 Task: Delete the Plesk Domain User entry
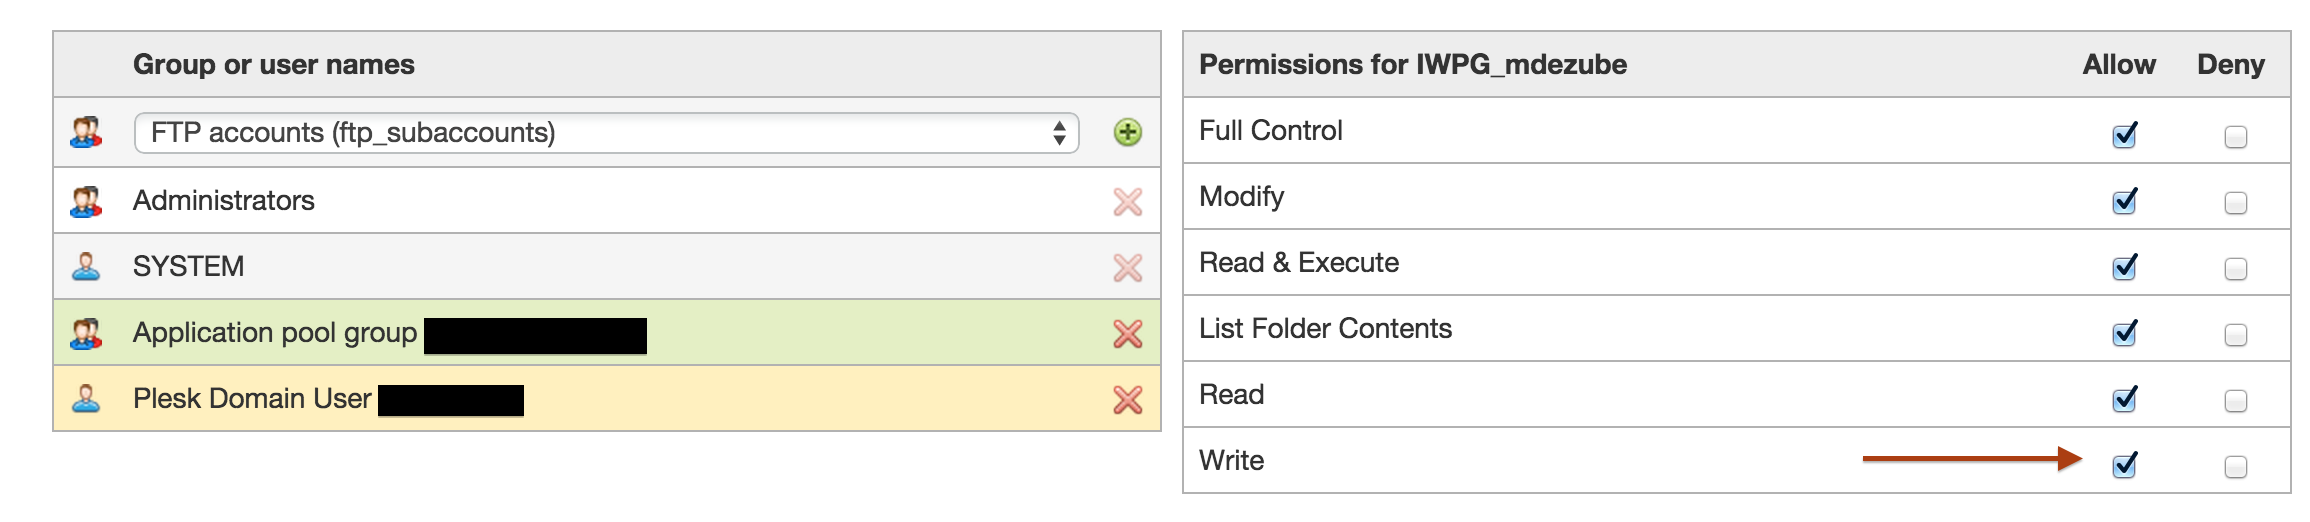click(1127, 400)
